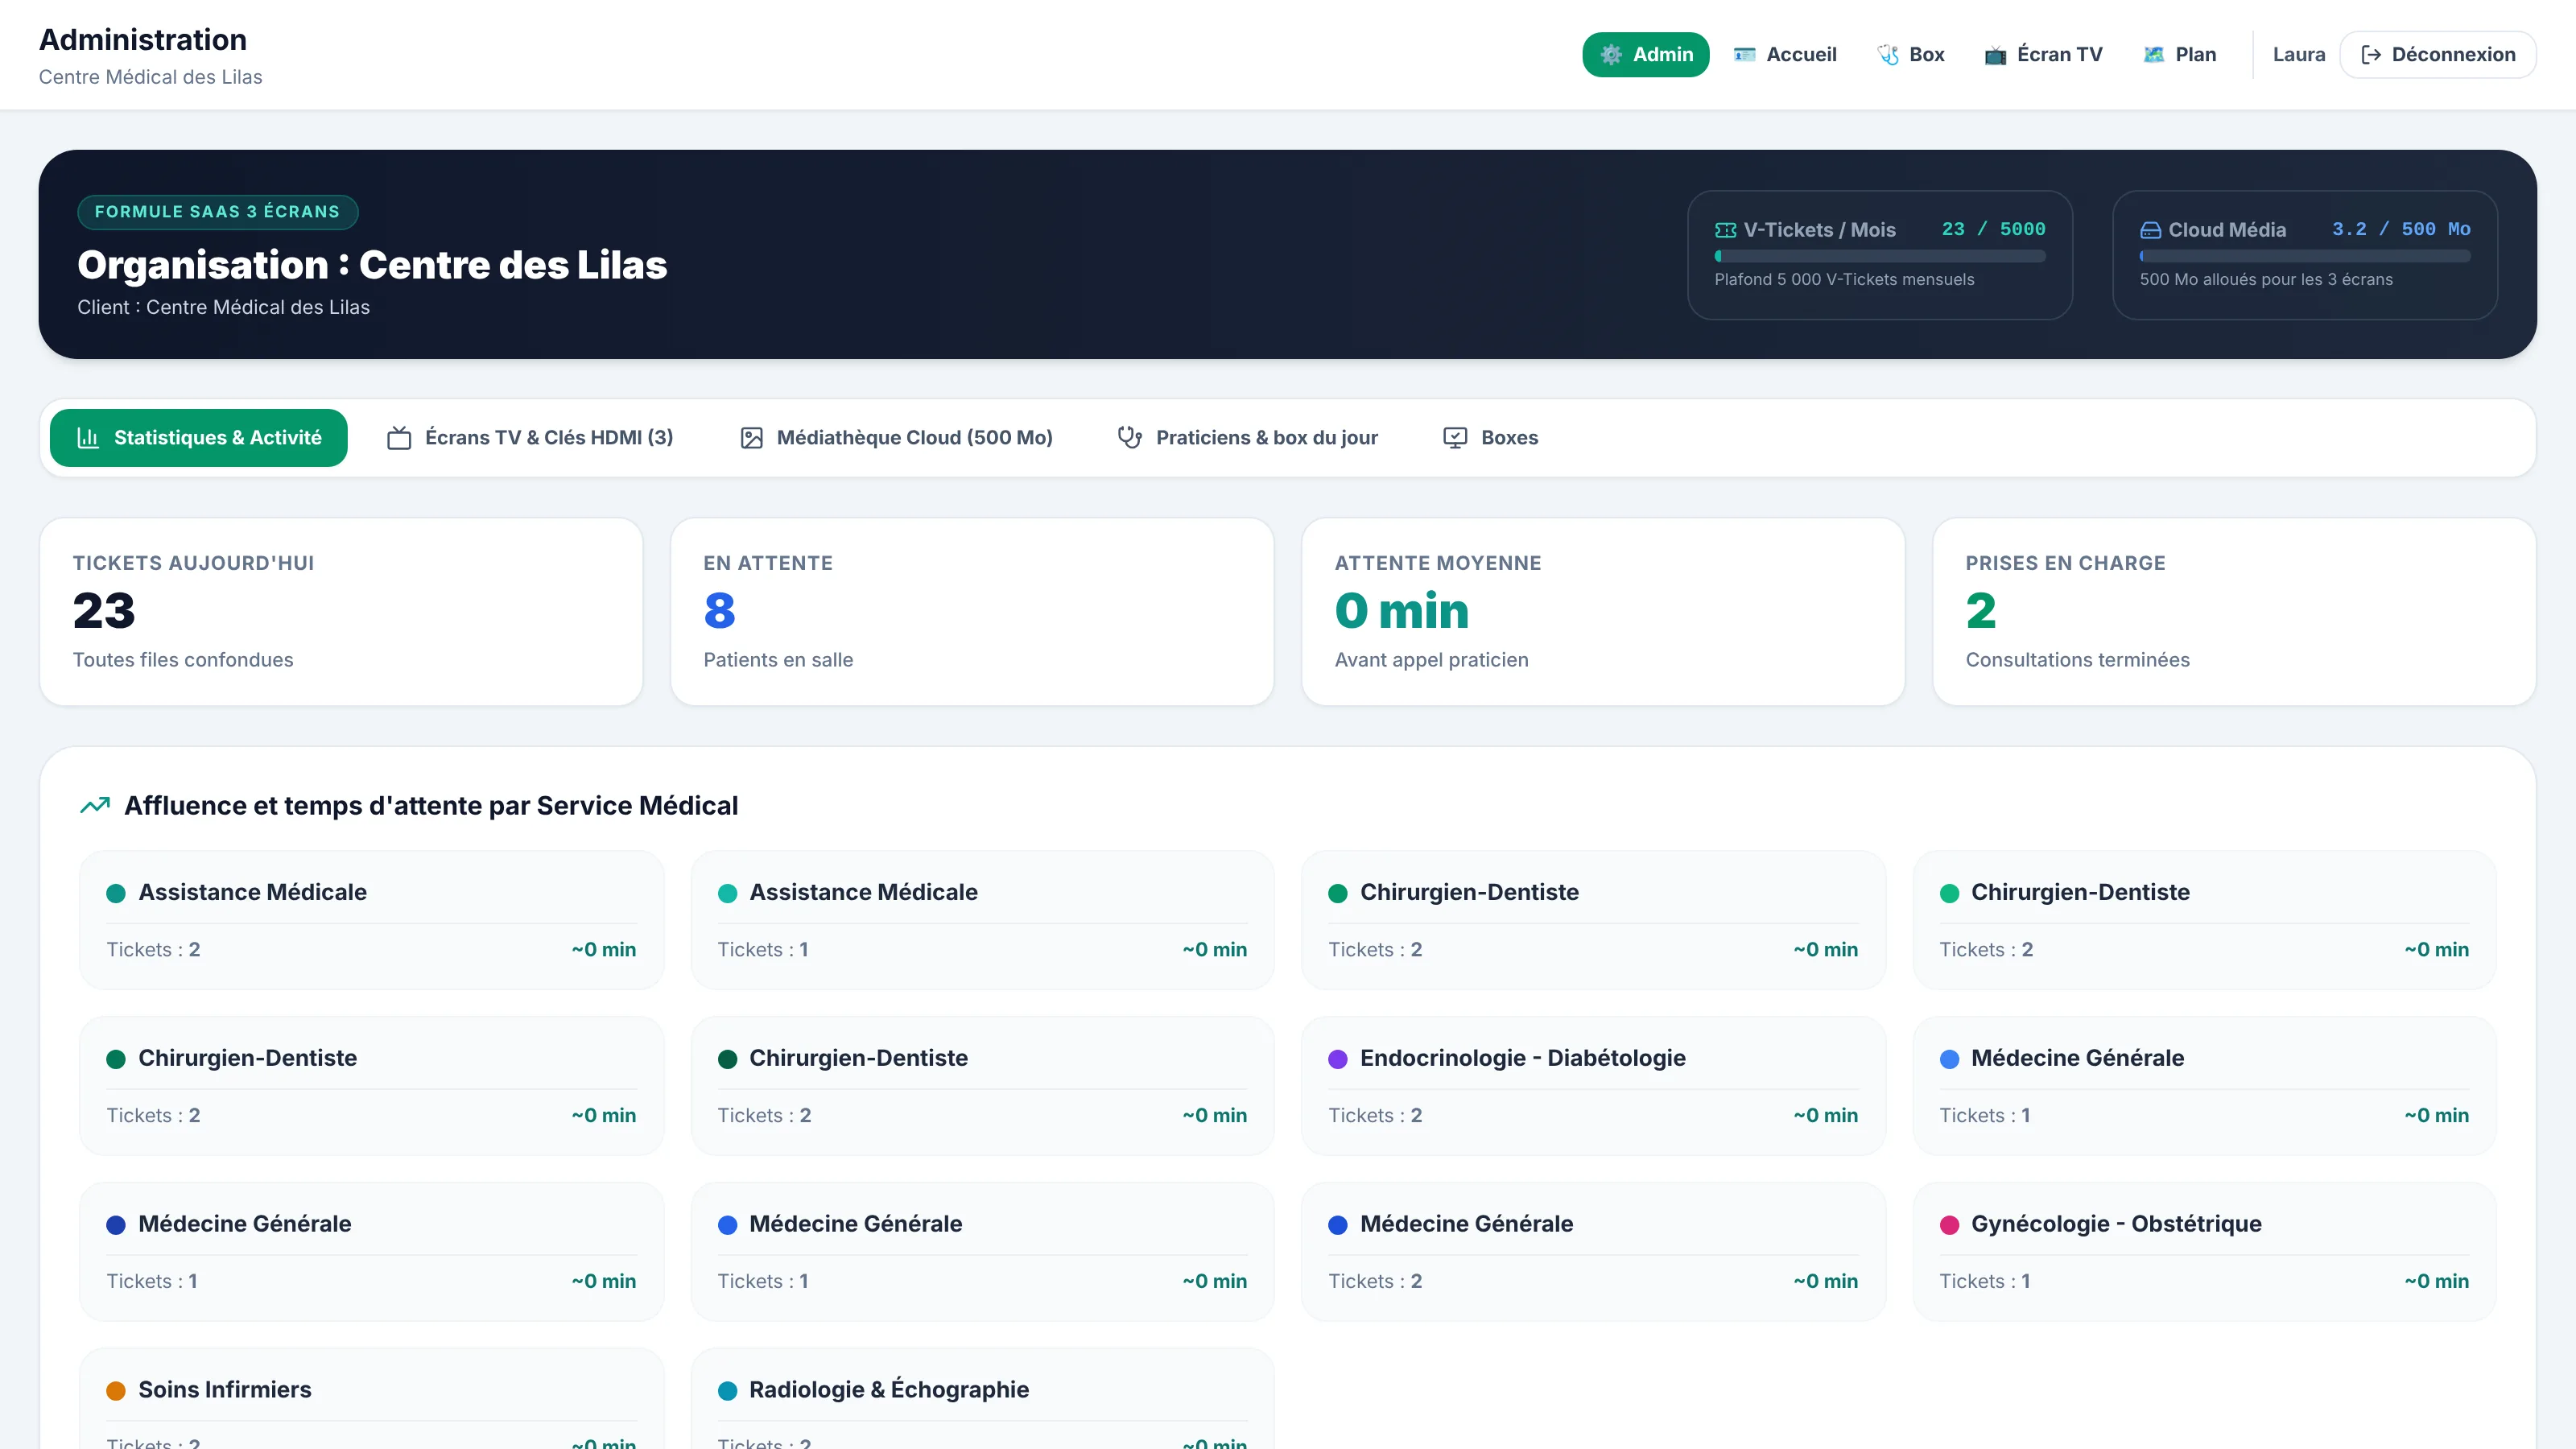The height and width of the screenshot is (1449, 2576).
Task: Click the trending arrow icon beside Affluence heading
Action: (95, 805)
